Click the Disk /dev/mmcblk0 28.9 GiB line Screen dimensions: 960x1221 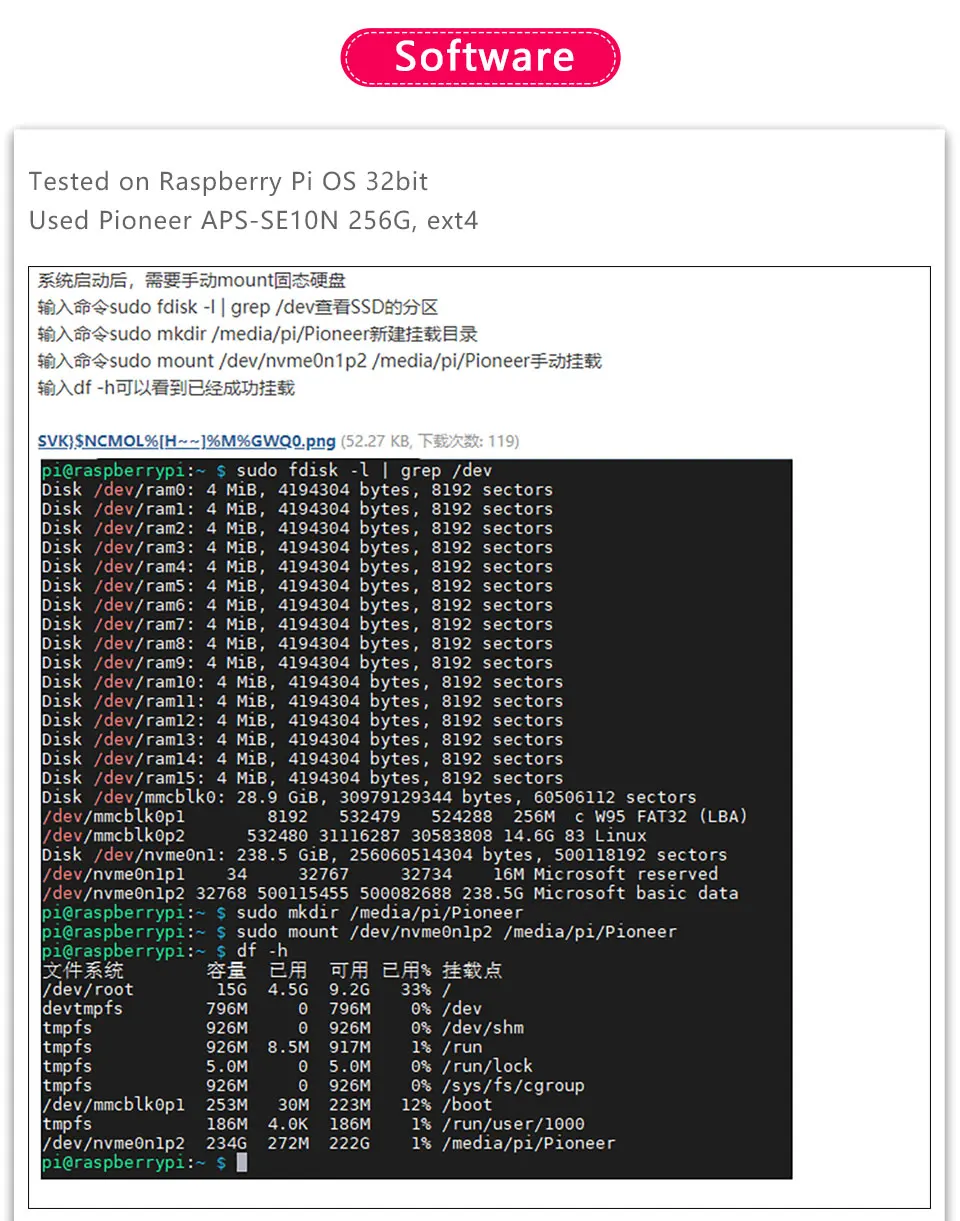(368, 798)
